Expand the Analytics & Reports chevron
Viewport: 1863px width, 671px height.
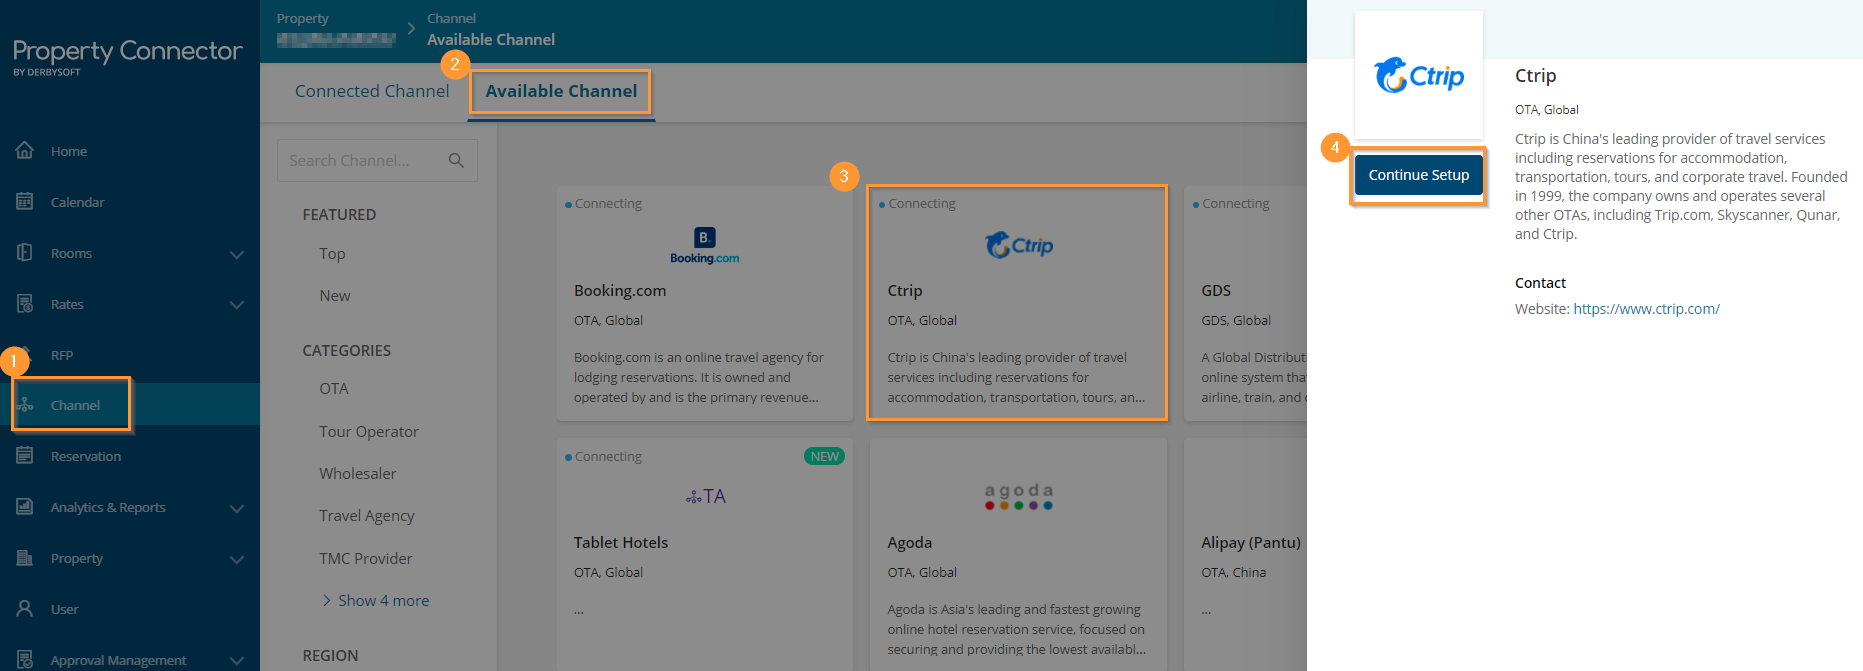pos(237,508)
